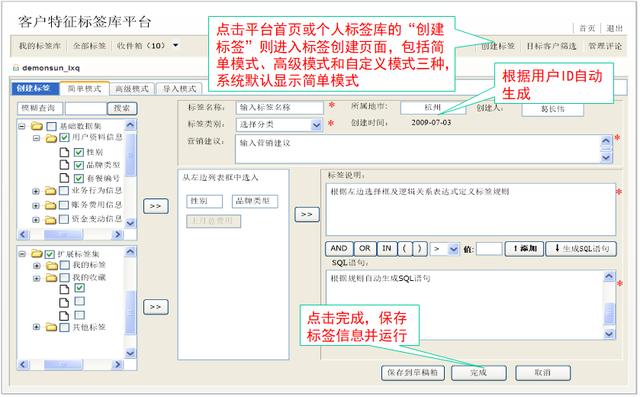Insert the closing parenthesis
Image resolution: width=640 pixels, height=397 pixels.
pyautogui.click(x=420, y=248)
